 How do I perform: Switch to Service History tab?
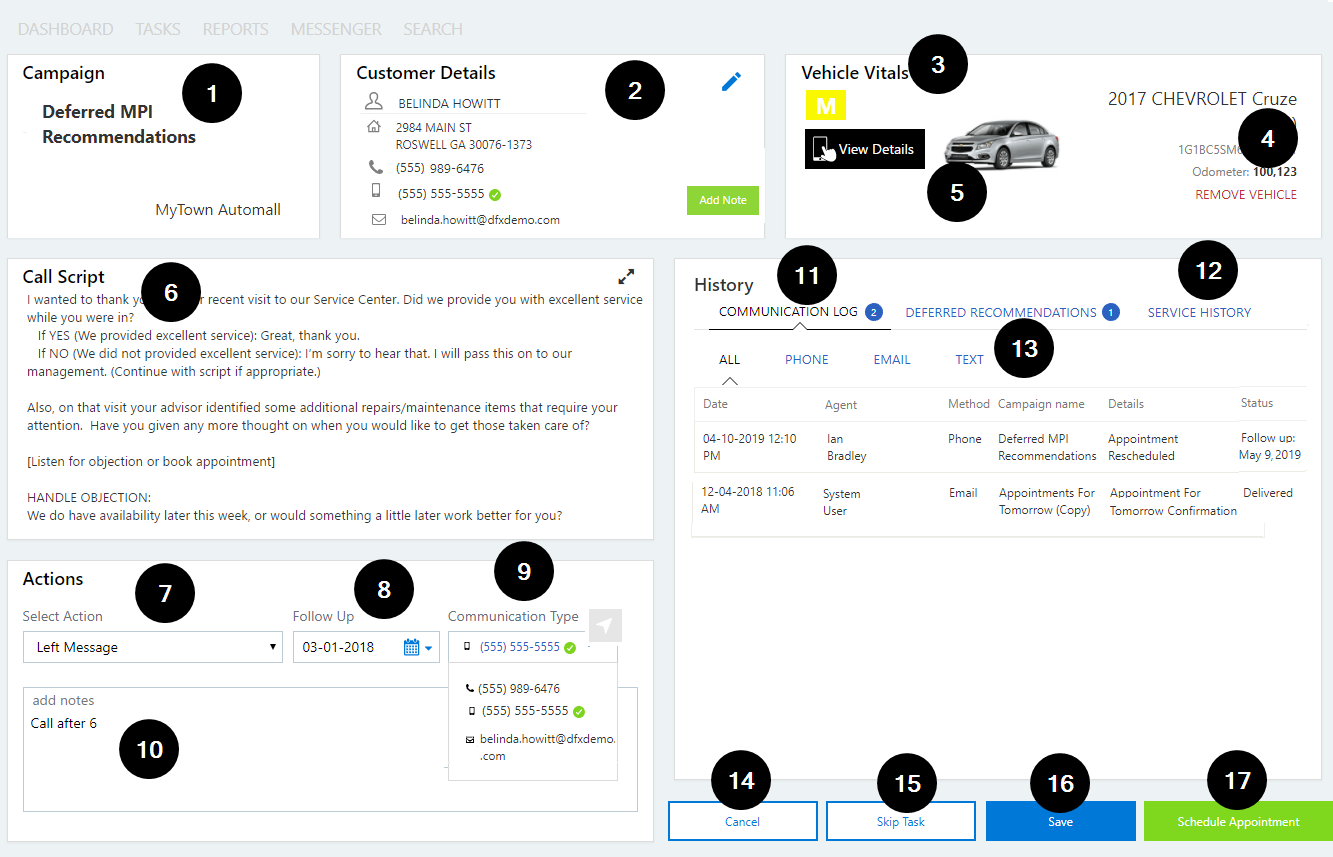point(1199,312)
